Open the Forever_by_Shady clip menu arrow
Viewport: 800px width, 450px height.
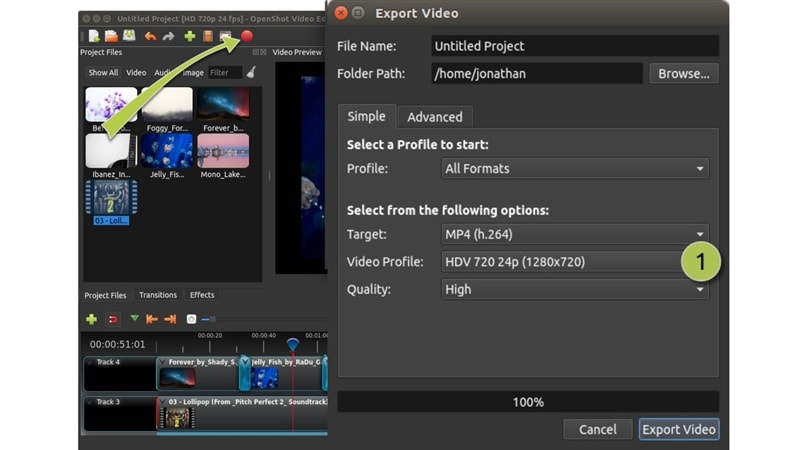163,362
